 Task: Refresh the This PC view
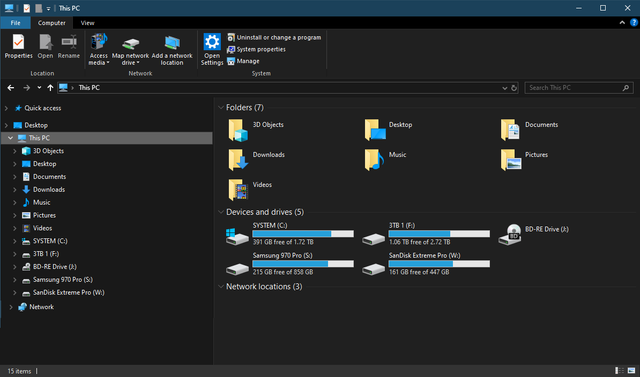(514, 88)
